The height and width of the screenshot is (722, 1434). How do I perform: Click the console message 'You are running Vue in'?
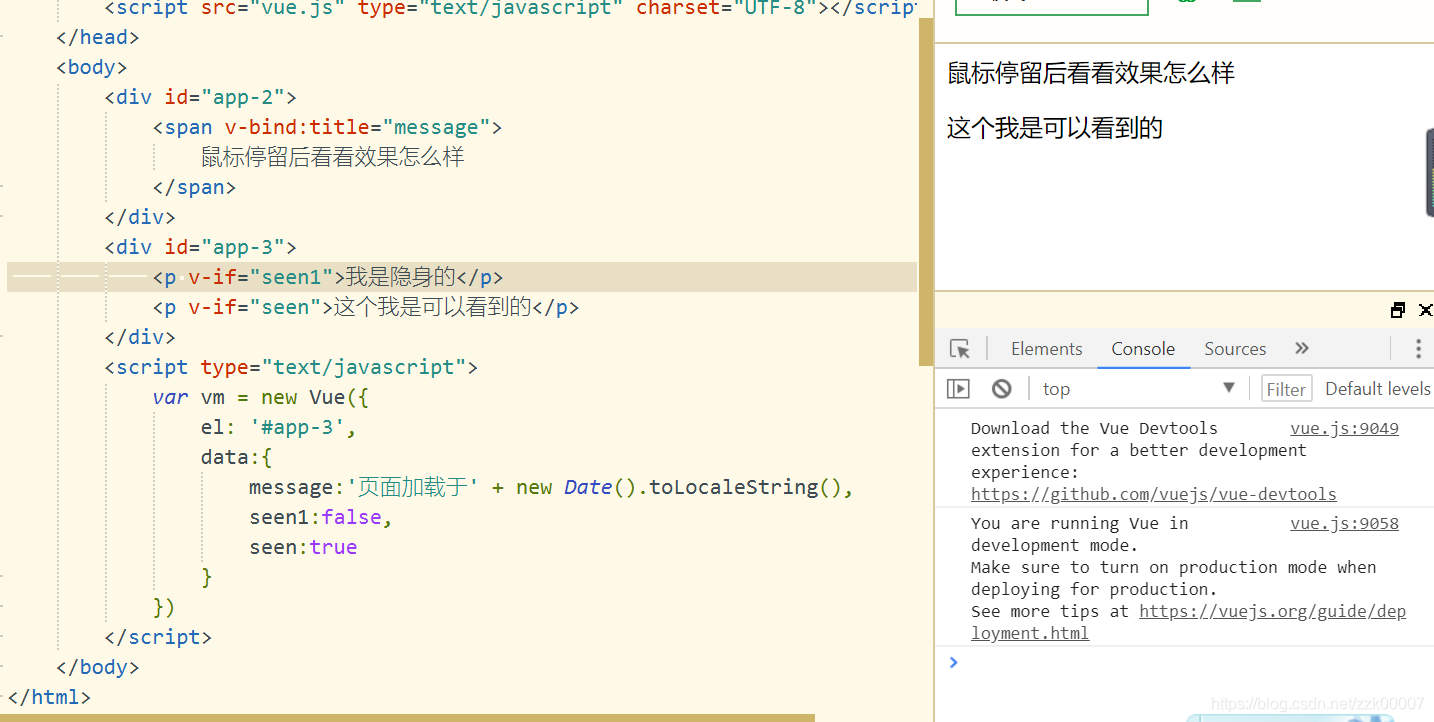tap(1080, 523)
